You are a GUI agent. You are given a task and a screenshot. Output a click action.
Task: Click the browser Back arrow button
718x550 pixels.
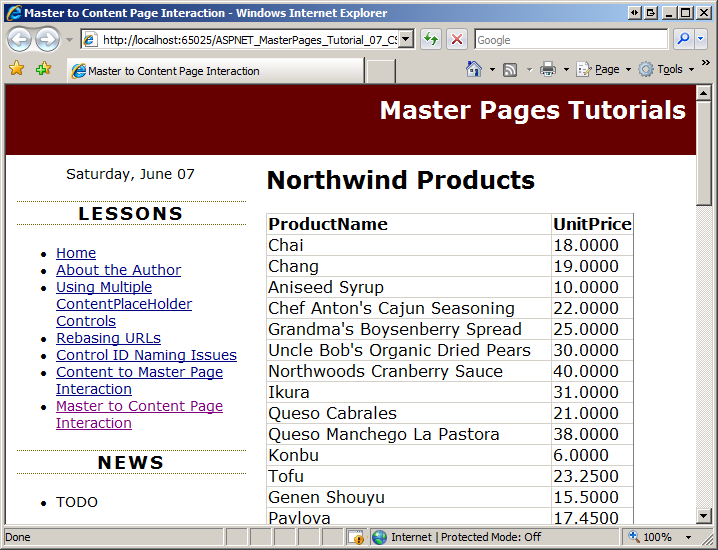(x=19, y=40)
